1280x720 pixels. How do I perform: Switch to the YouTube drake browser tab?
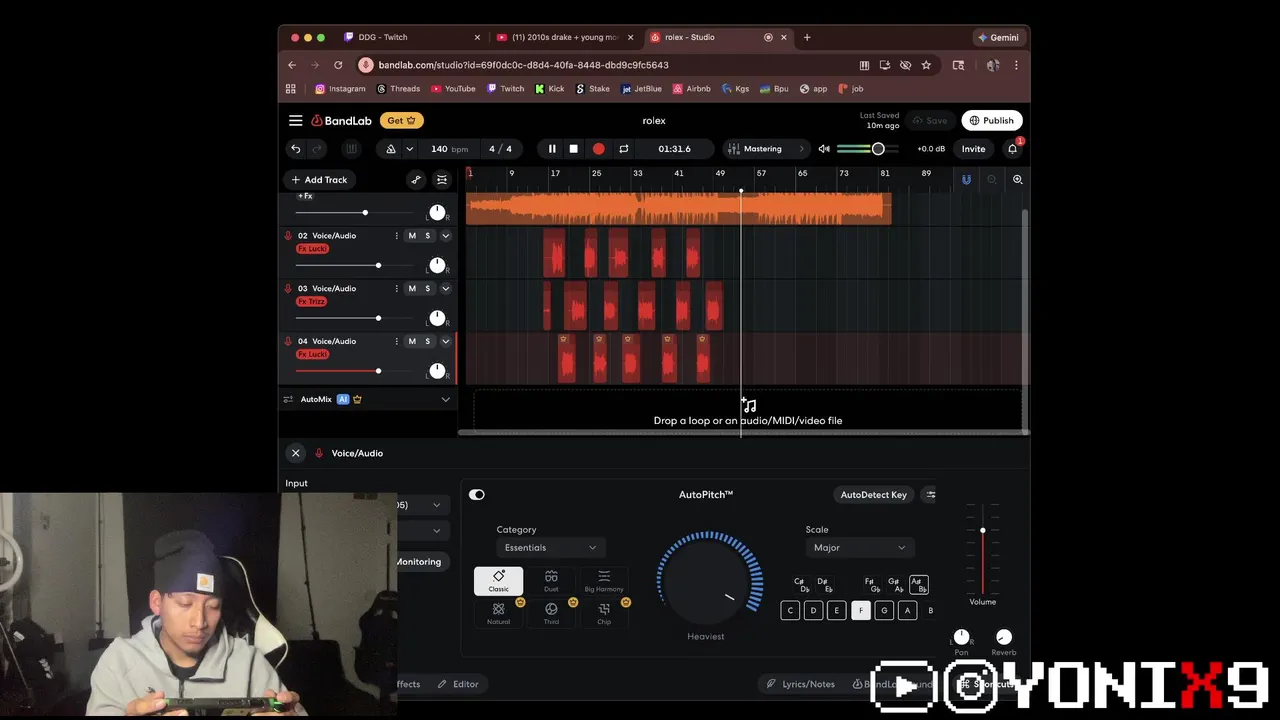pos(564,38)
